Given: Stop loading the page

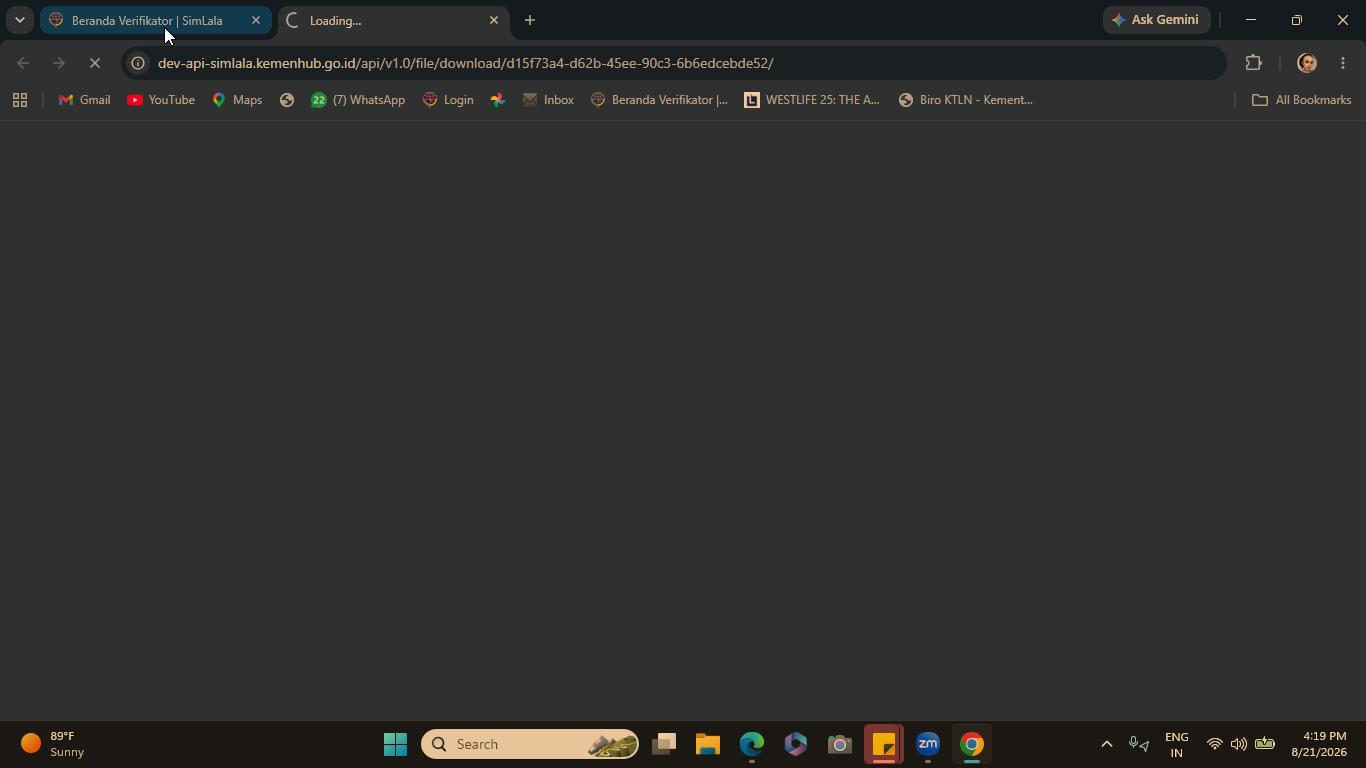Looking at the screenshot, I should tap(95, 63).
